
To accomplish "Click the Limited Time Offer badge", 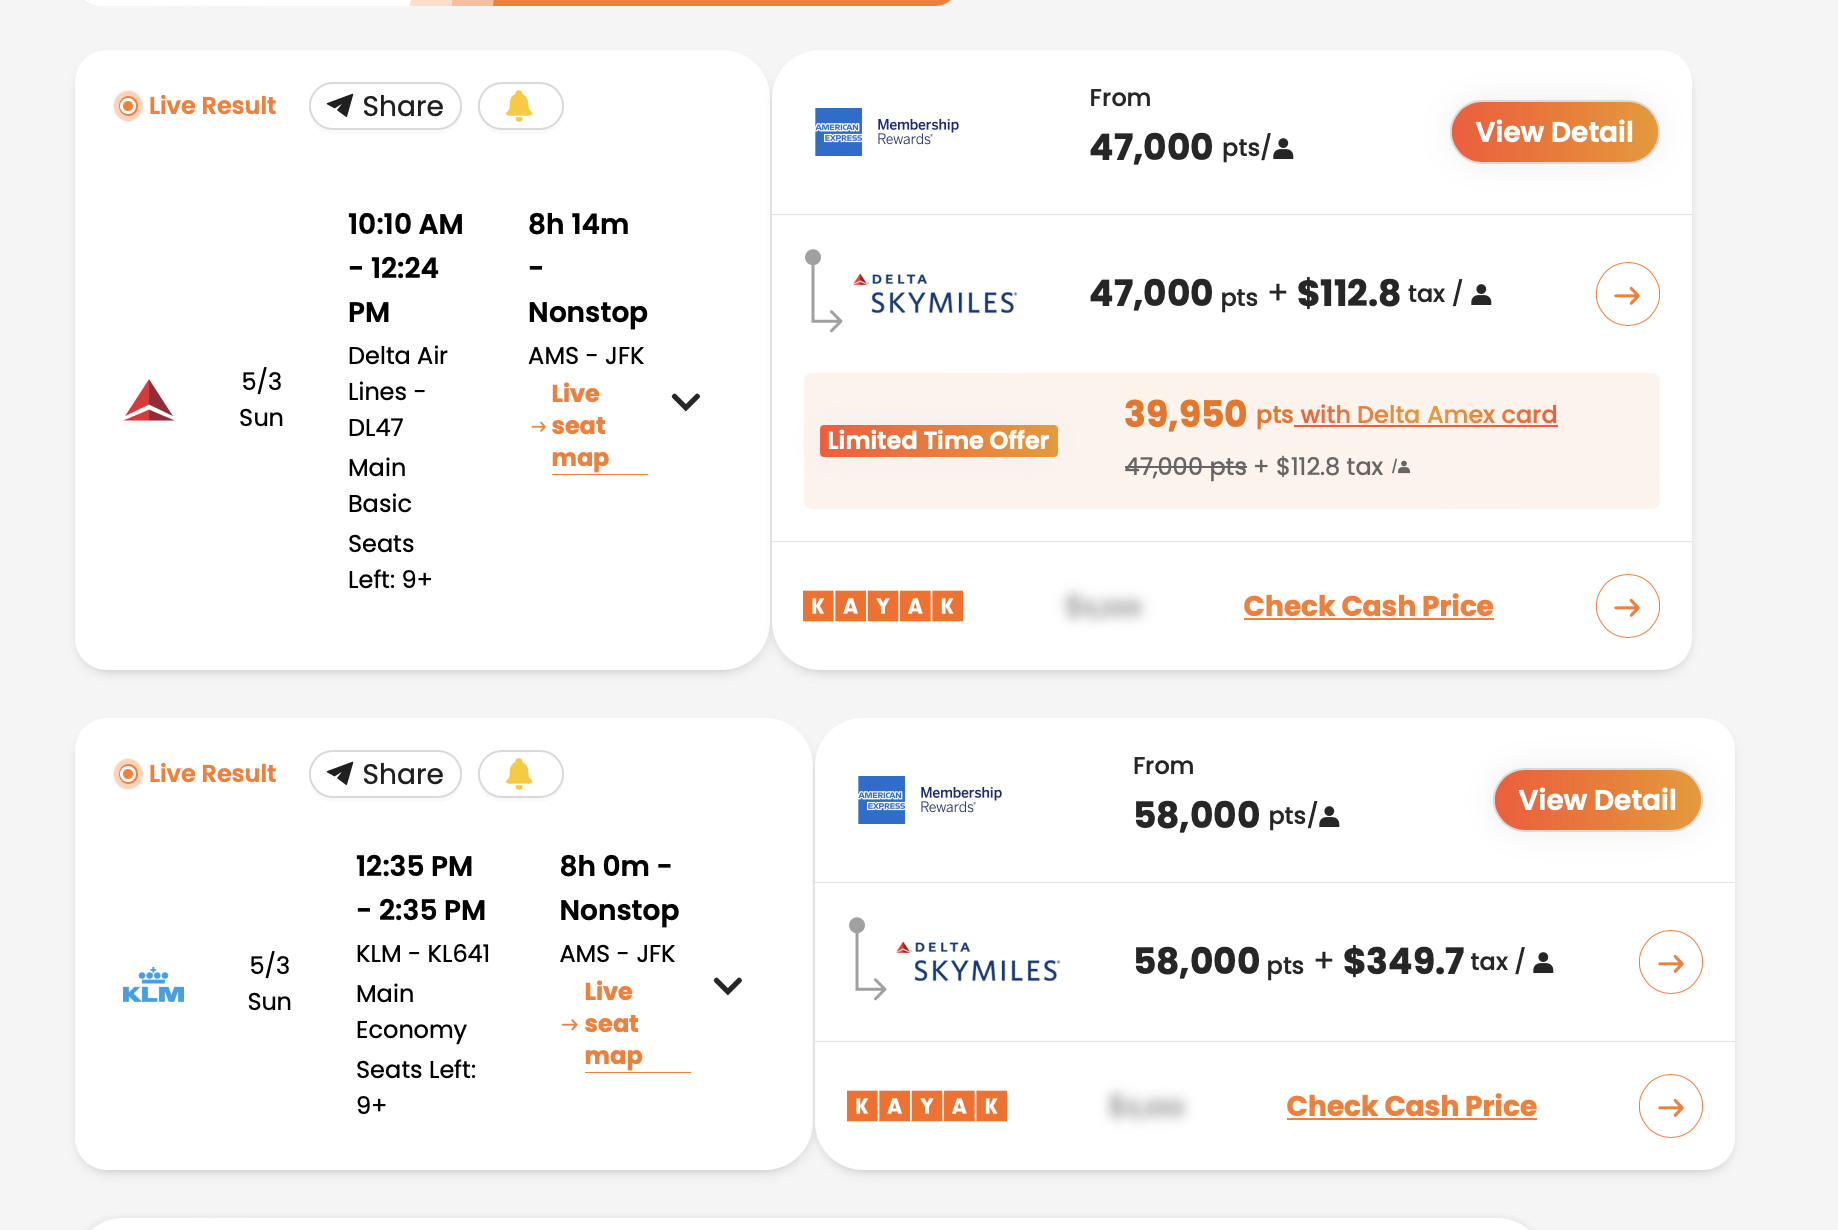I will (938, 441).
